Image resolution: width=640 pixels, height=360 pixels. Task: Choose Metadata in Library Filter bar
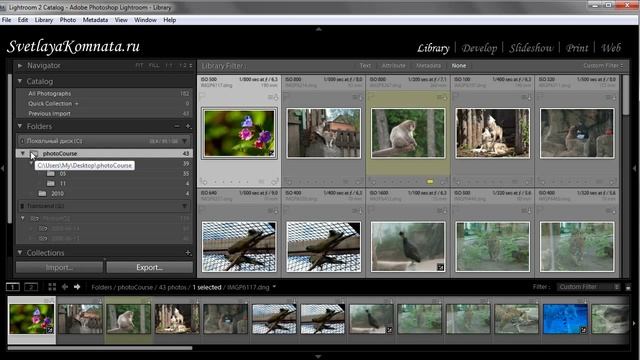click(x=428, y=66)
